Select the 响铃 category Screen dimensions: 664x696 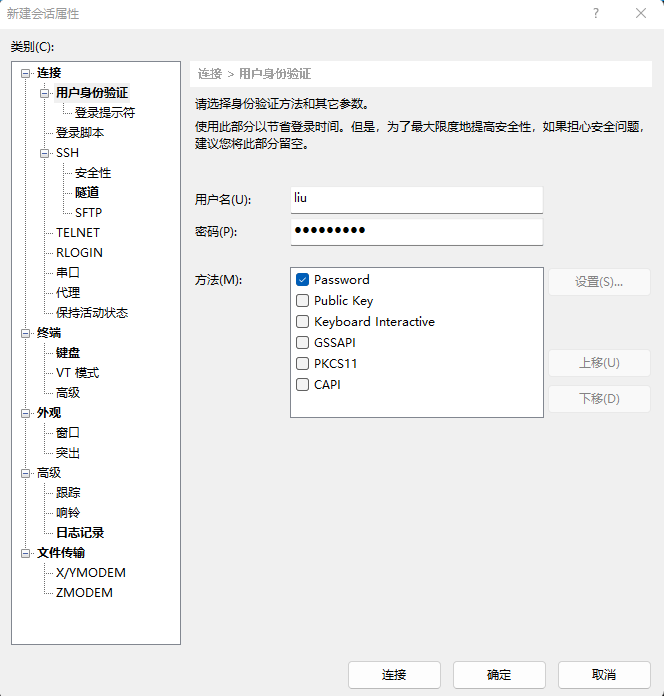coord(68,513)
